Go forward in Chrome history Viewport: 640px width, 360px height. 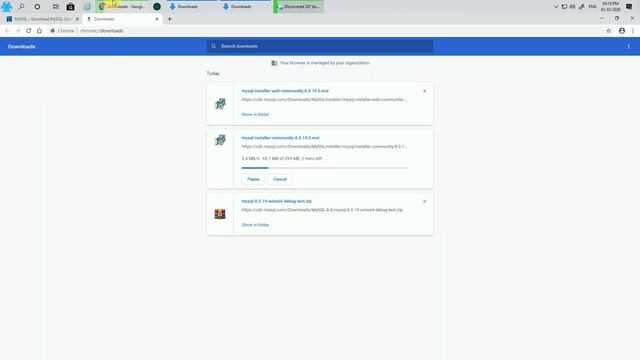[18, 31]
